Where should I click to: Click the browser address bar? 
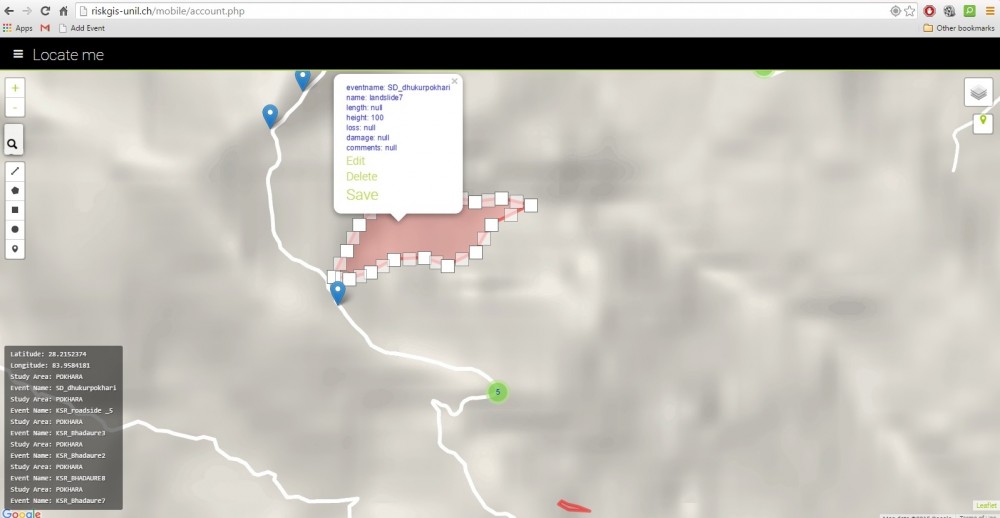pyautogui.click(x=480, y=10)
